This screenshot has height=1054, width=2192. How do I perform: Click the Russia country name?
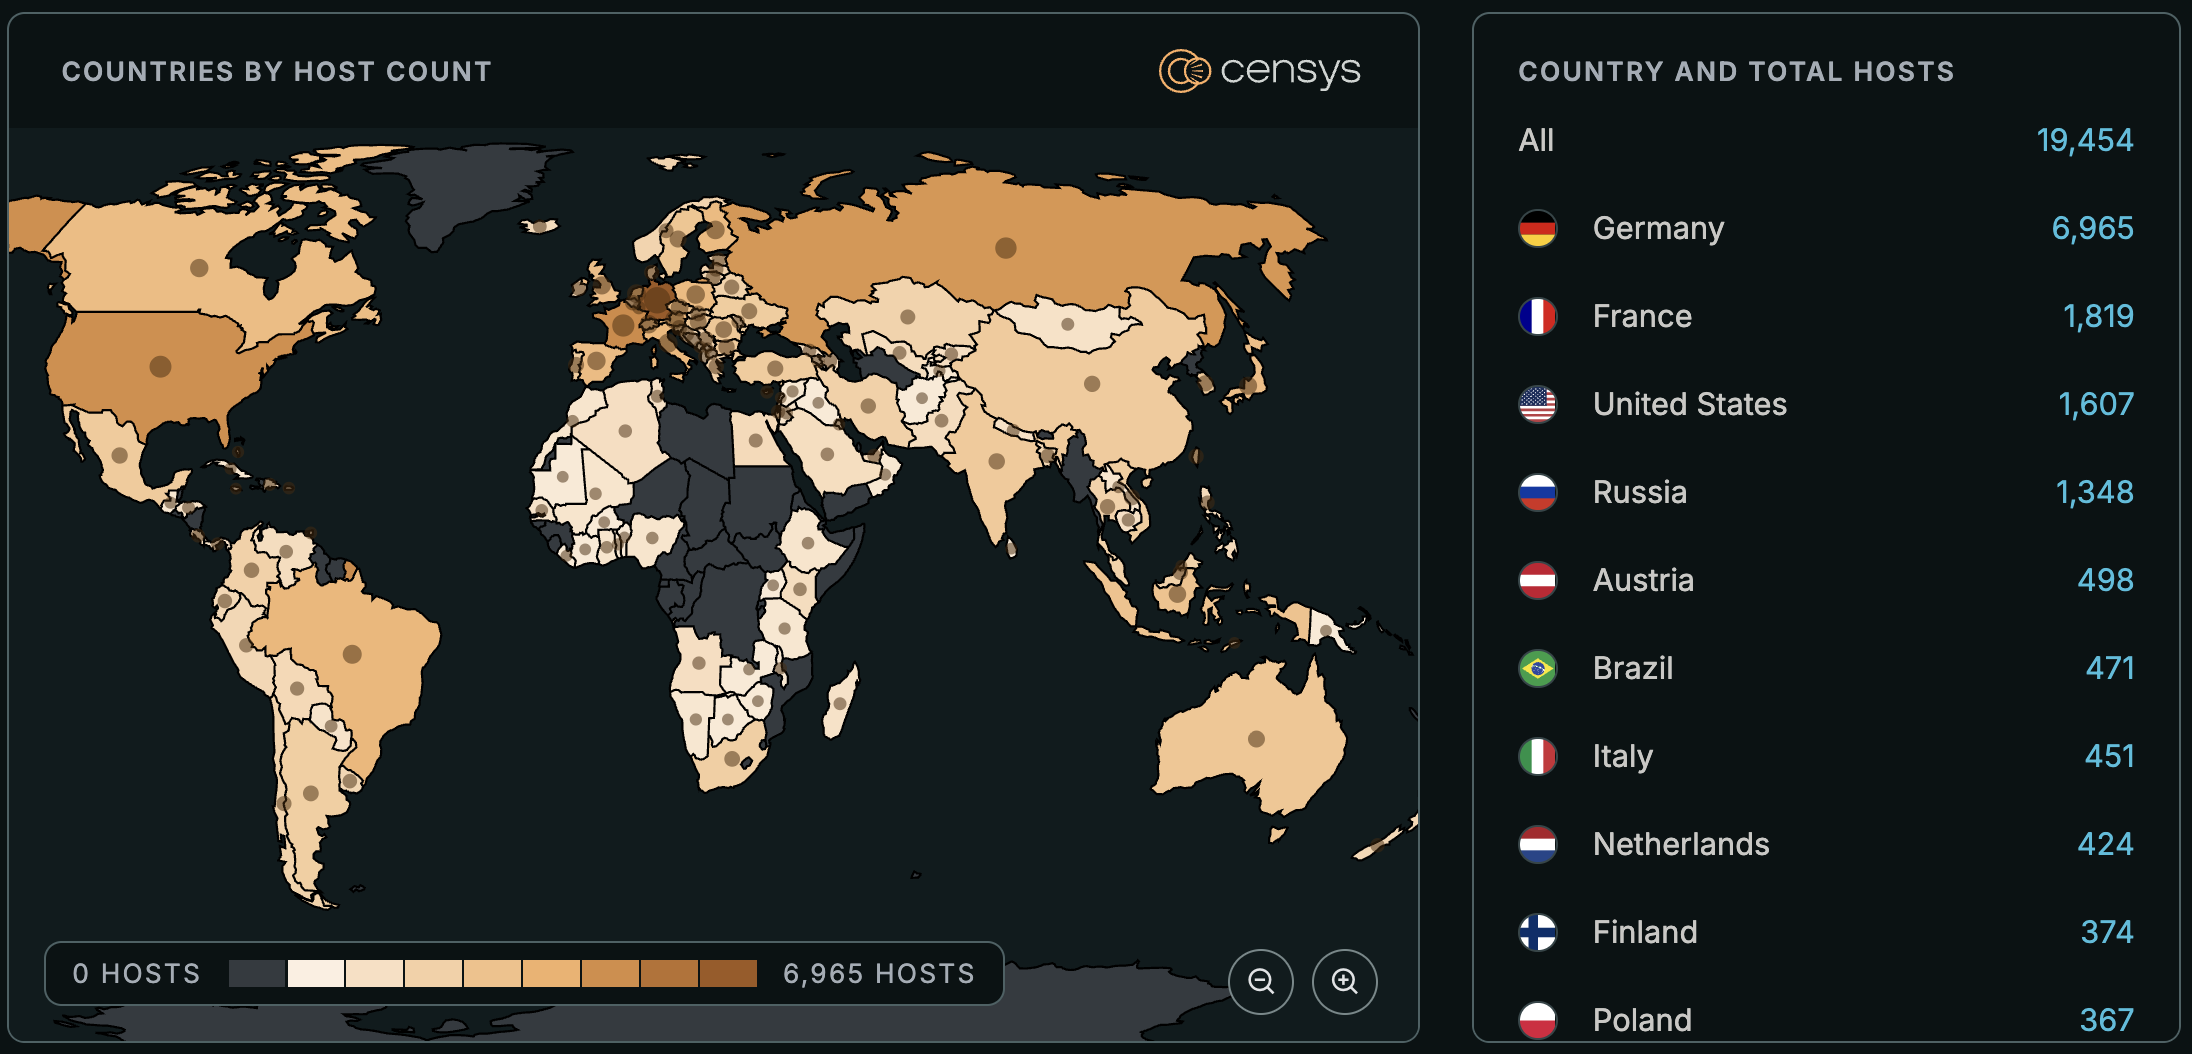[x=1640, y=492]
